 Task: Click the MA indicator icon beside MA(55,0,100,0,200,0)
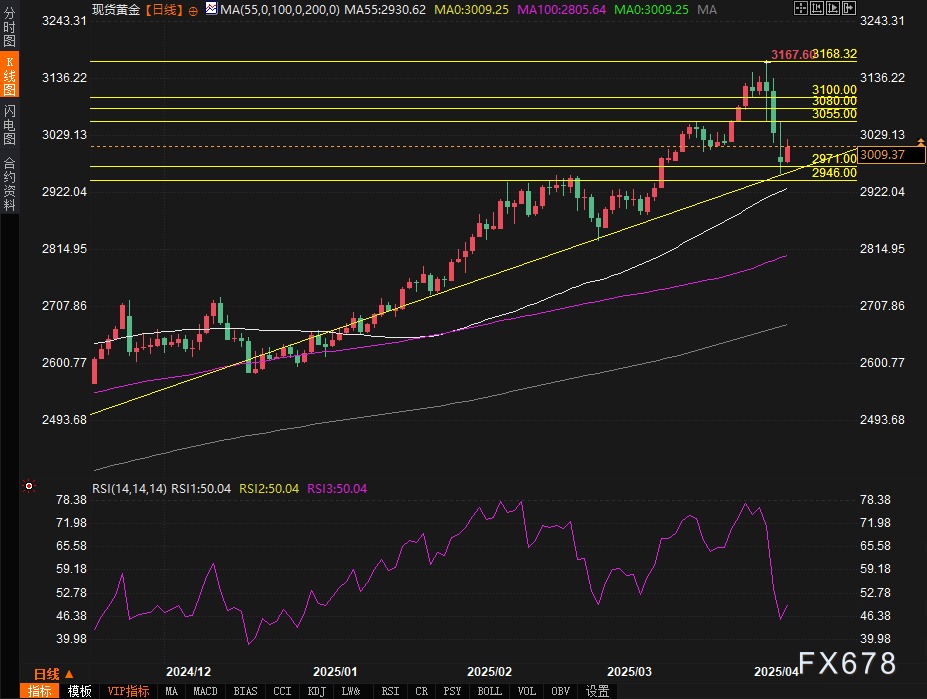pyautogui.click(x=211, y=9)
